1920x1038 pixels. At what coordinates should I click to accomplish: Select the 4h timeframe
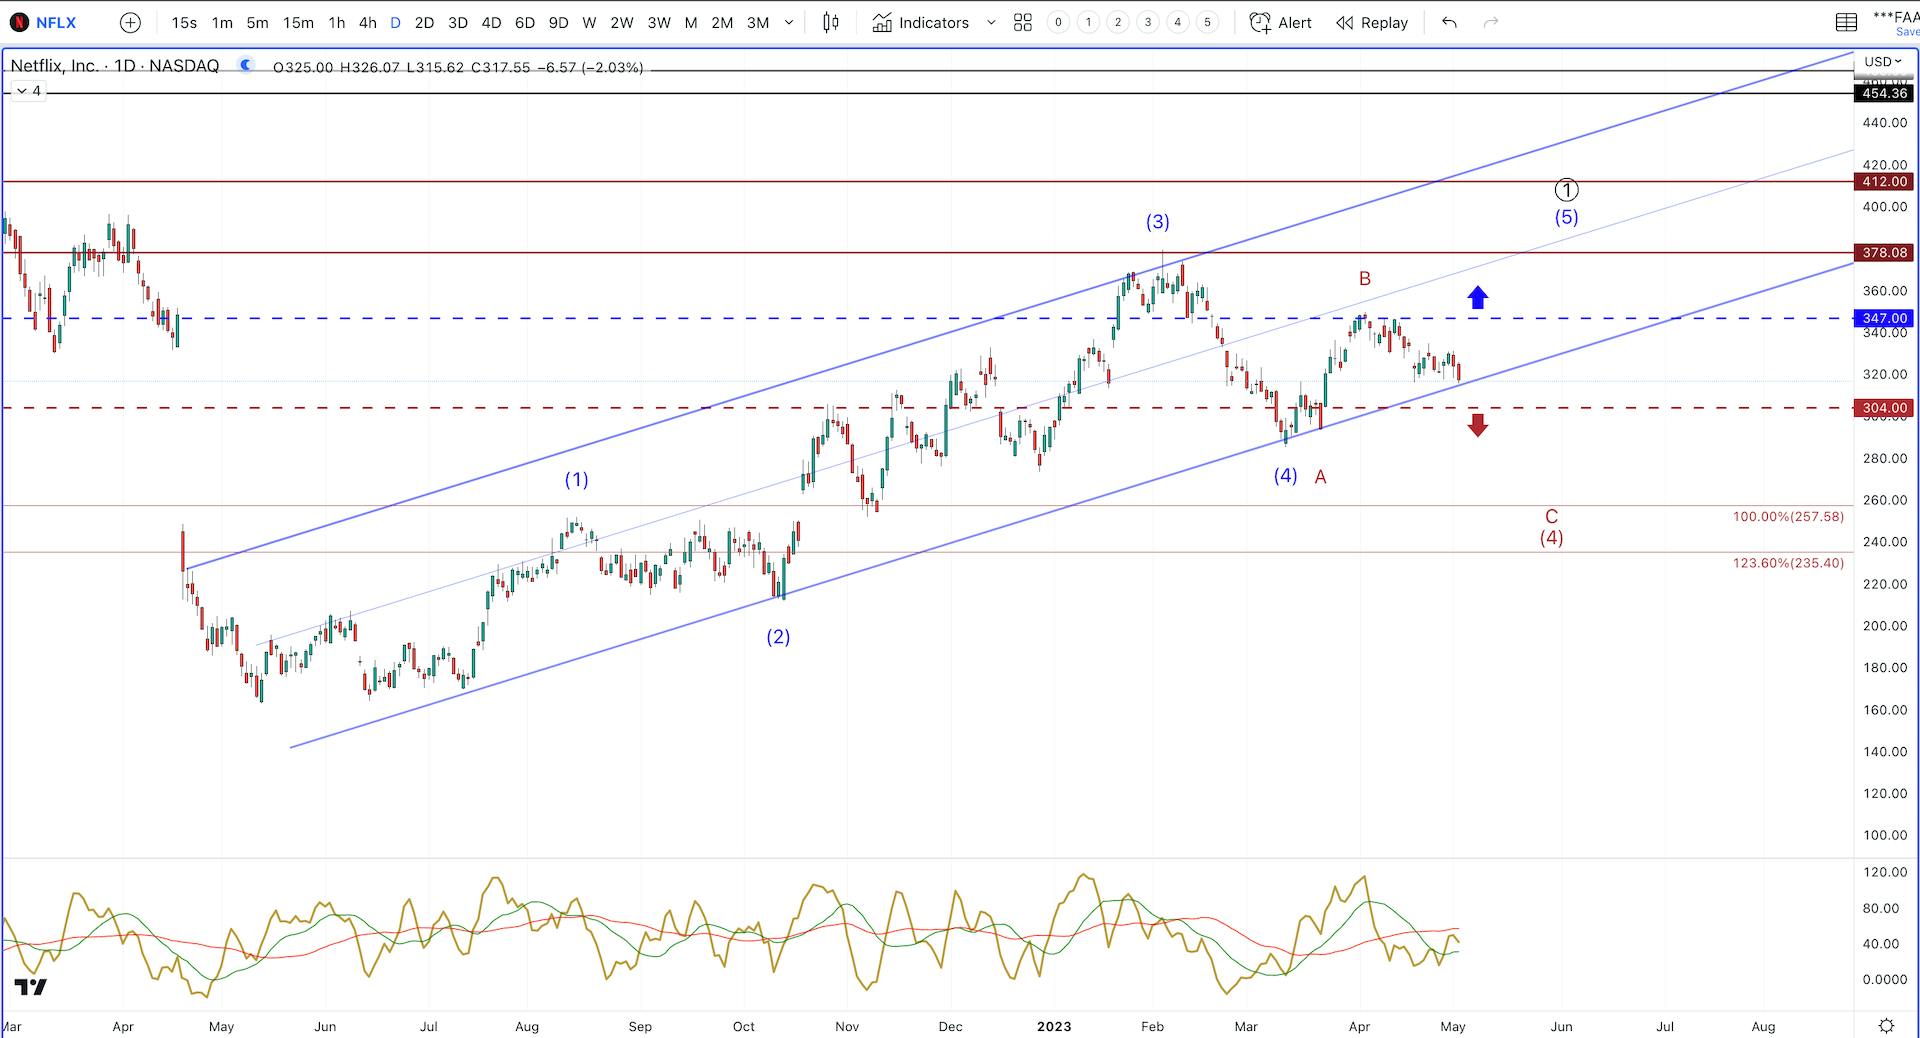[x=367, y=22]
